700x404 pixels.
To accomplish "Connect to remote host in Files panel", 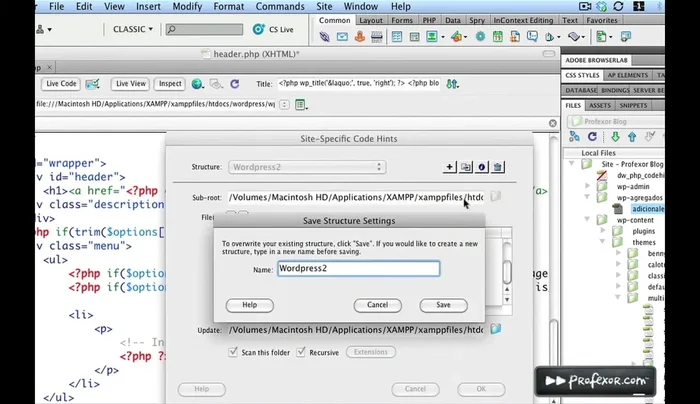I will (x=575, y=137).
